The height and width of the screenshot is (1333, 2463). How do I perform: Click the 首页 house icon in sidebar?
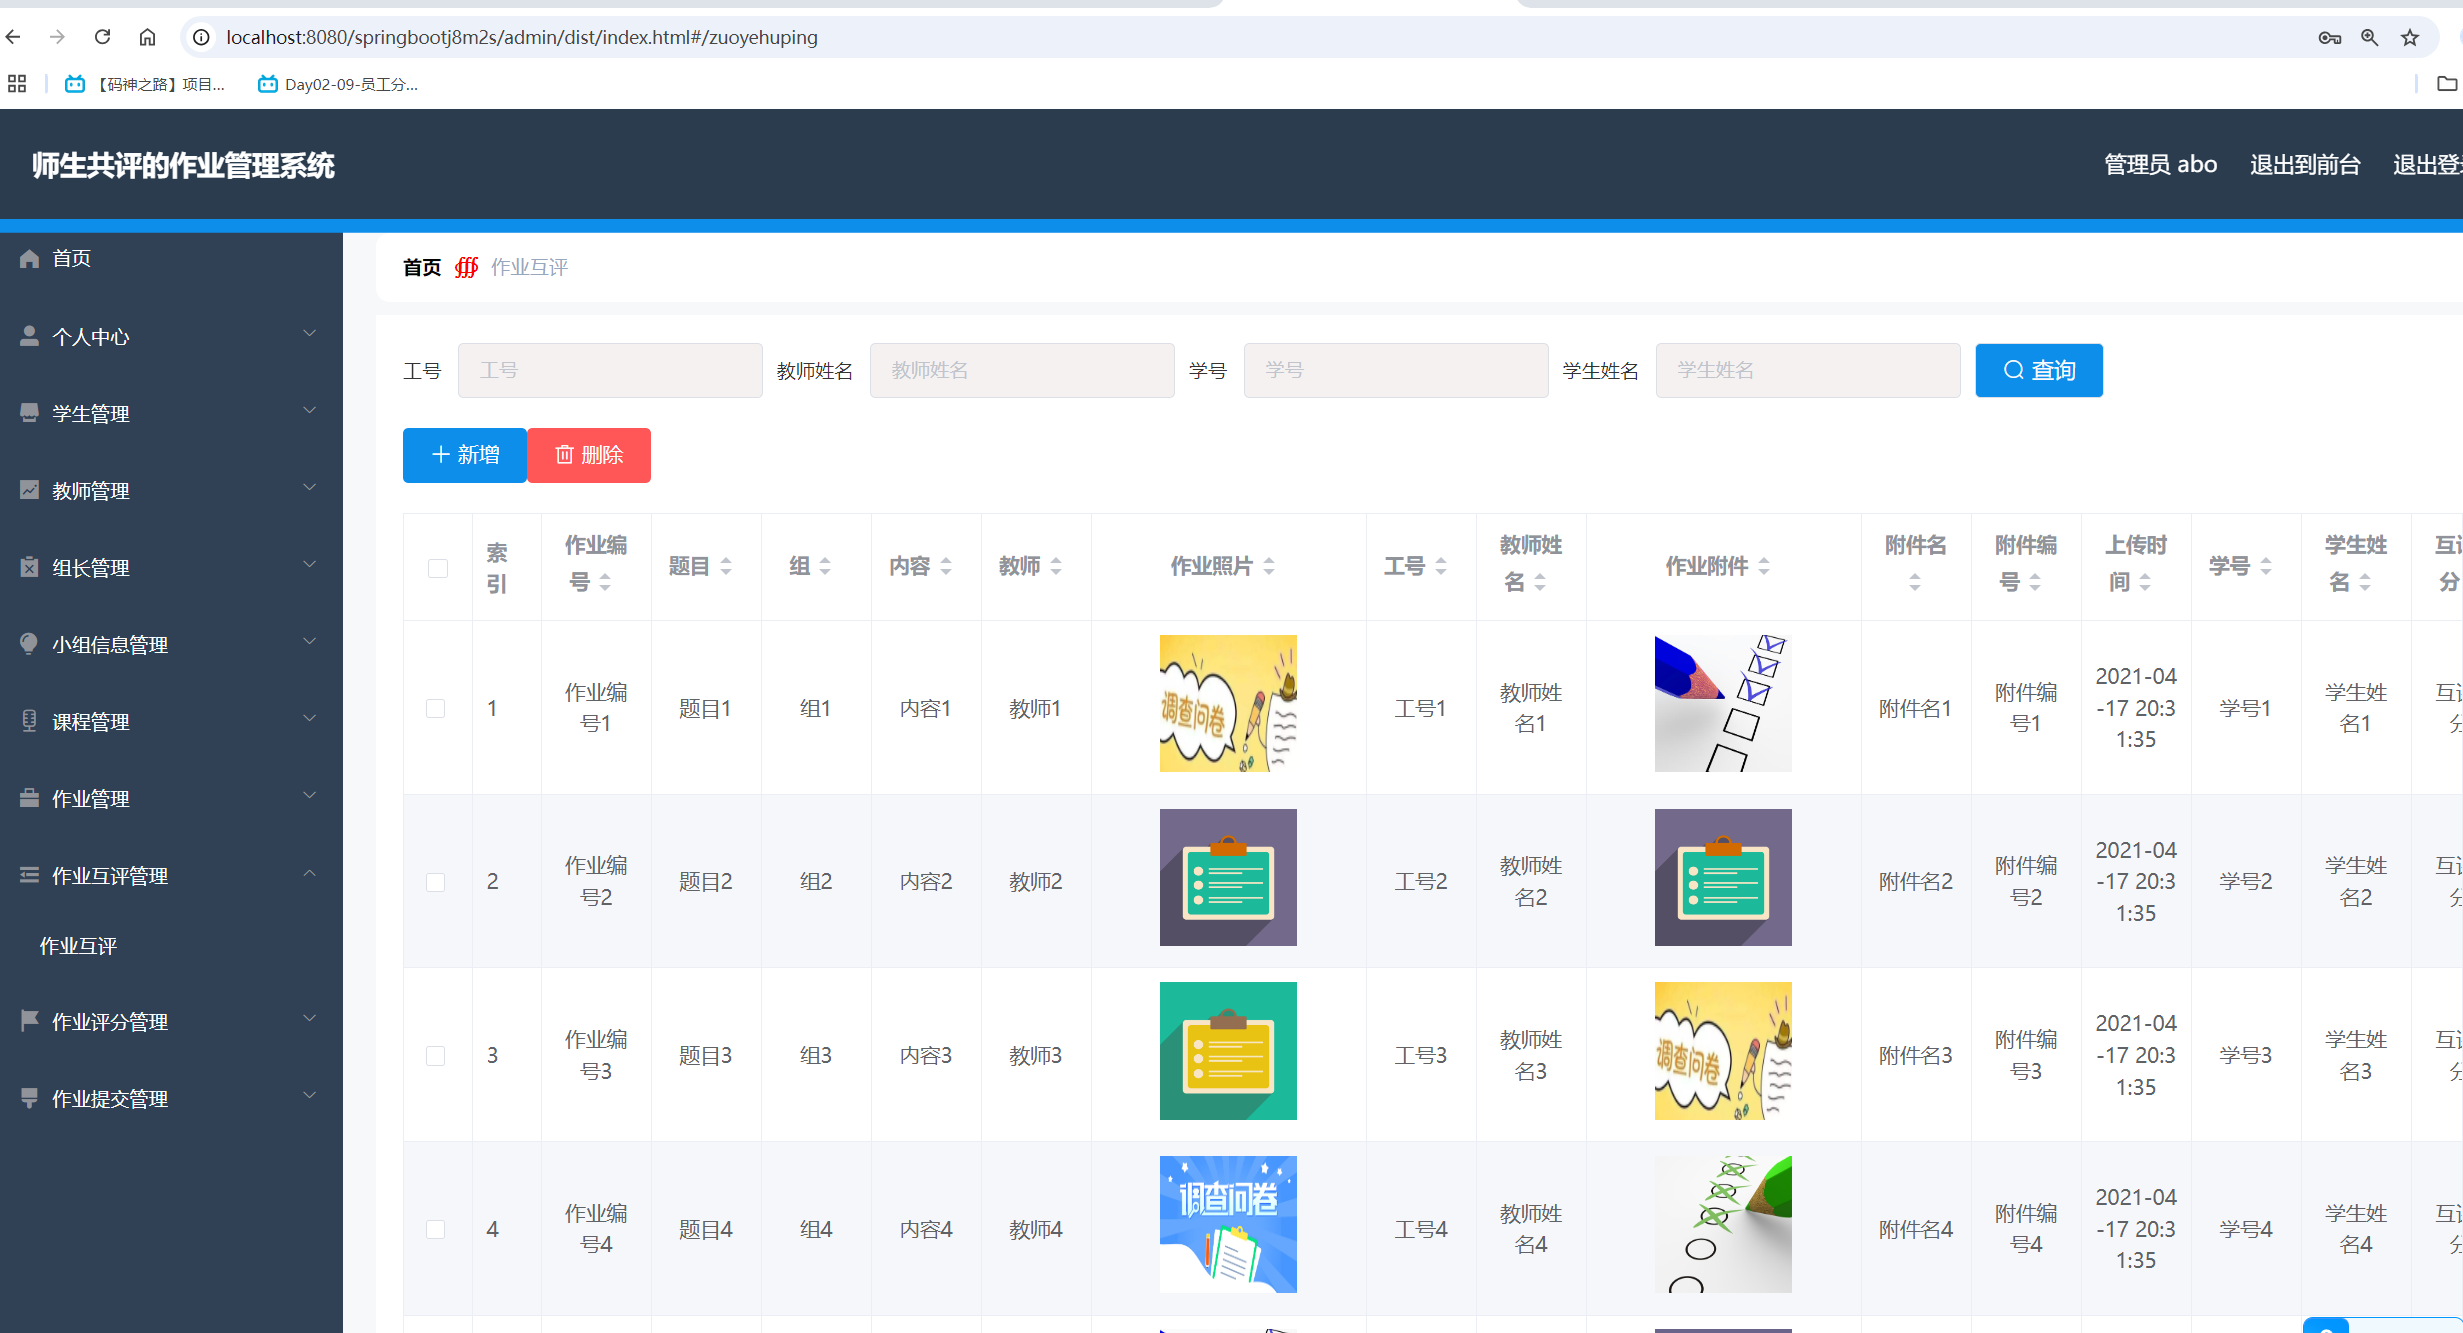29,258
